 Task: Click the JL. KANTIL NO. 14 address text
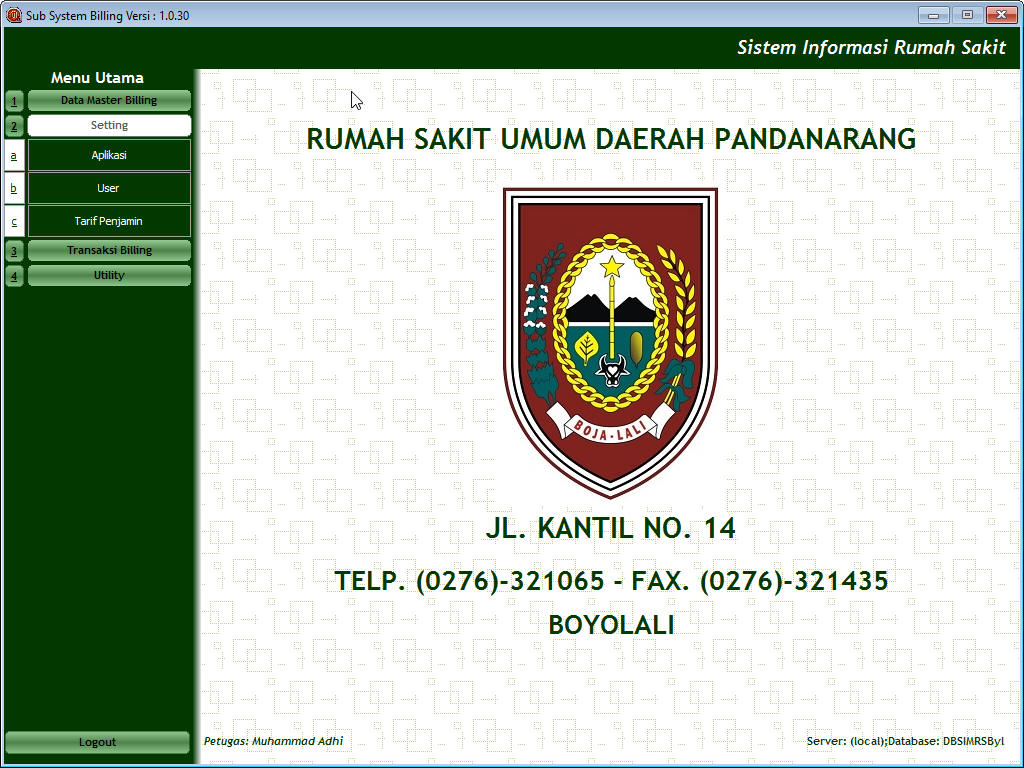point(611,528)
